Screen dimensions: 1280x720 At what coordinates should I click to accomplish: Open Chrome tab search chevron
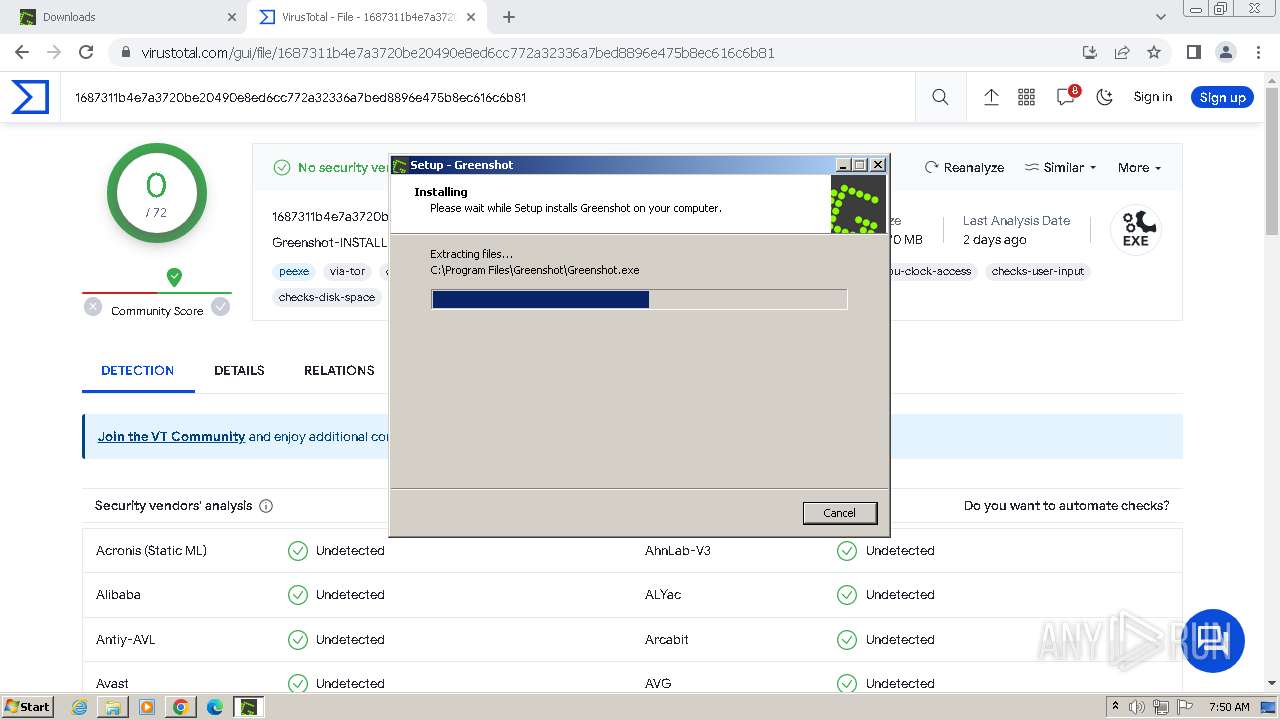point(1161,17)
